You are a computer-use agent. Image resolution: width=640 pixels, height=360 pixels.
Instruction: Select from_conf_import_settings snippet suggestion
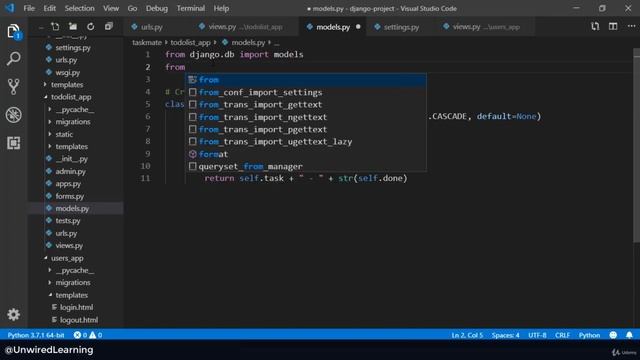click(x=307, y=92)
